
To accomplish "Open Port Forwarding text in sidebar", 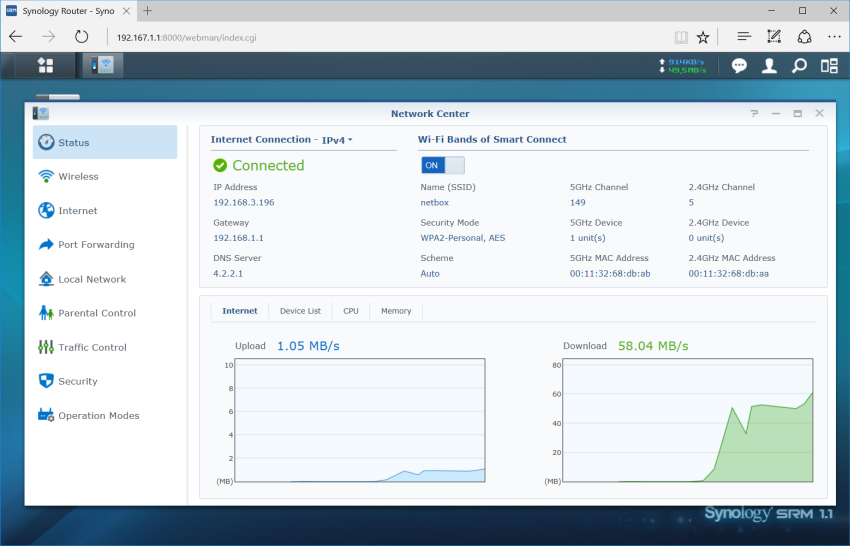I will 96,245.
